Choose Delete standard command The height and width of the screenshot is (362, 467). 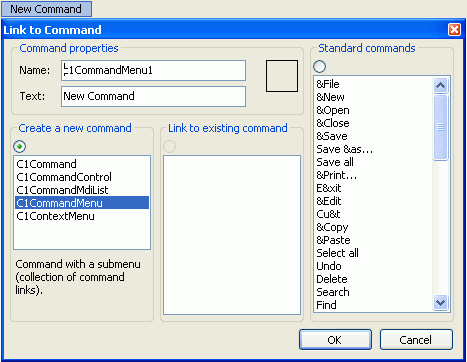pos(373,279)
